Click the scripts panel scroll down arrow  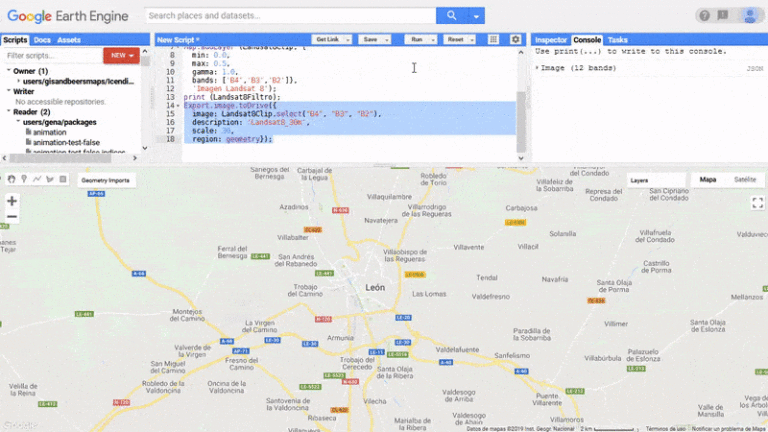(x=145, y=148)
